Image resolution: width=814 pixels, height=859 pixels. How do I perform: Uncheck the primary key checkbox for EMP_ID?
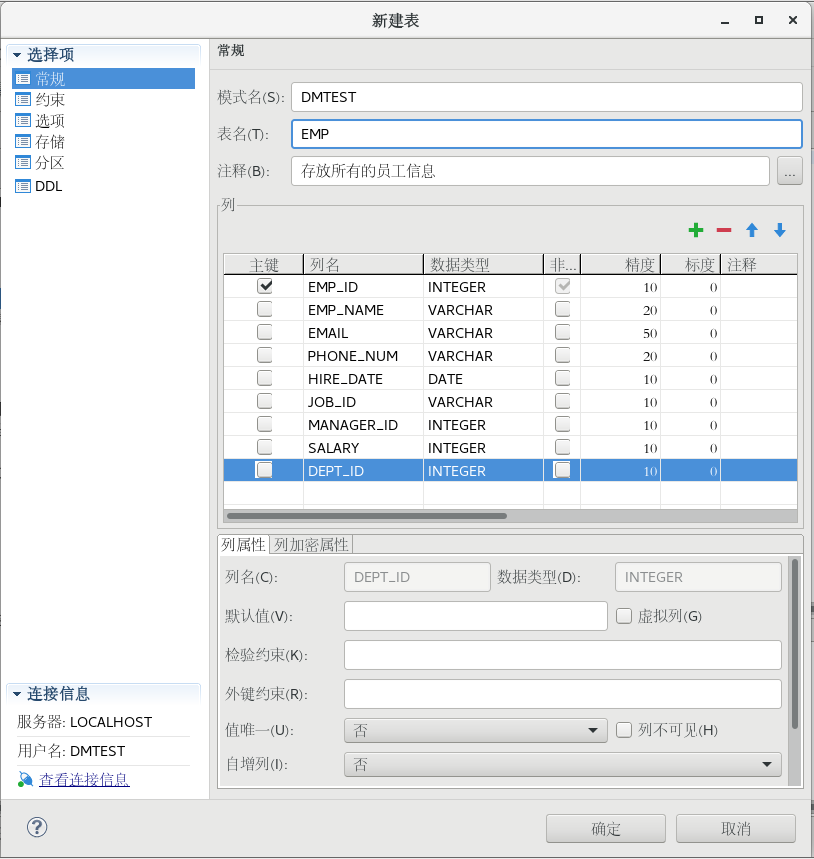[x=264, y=285]
